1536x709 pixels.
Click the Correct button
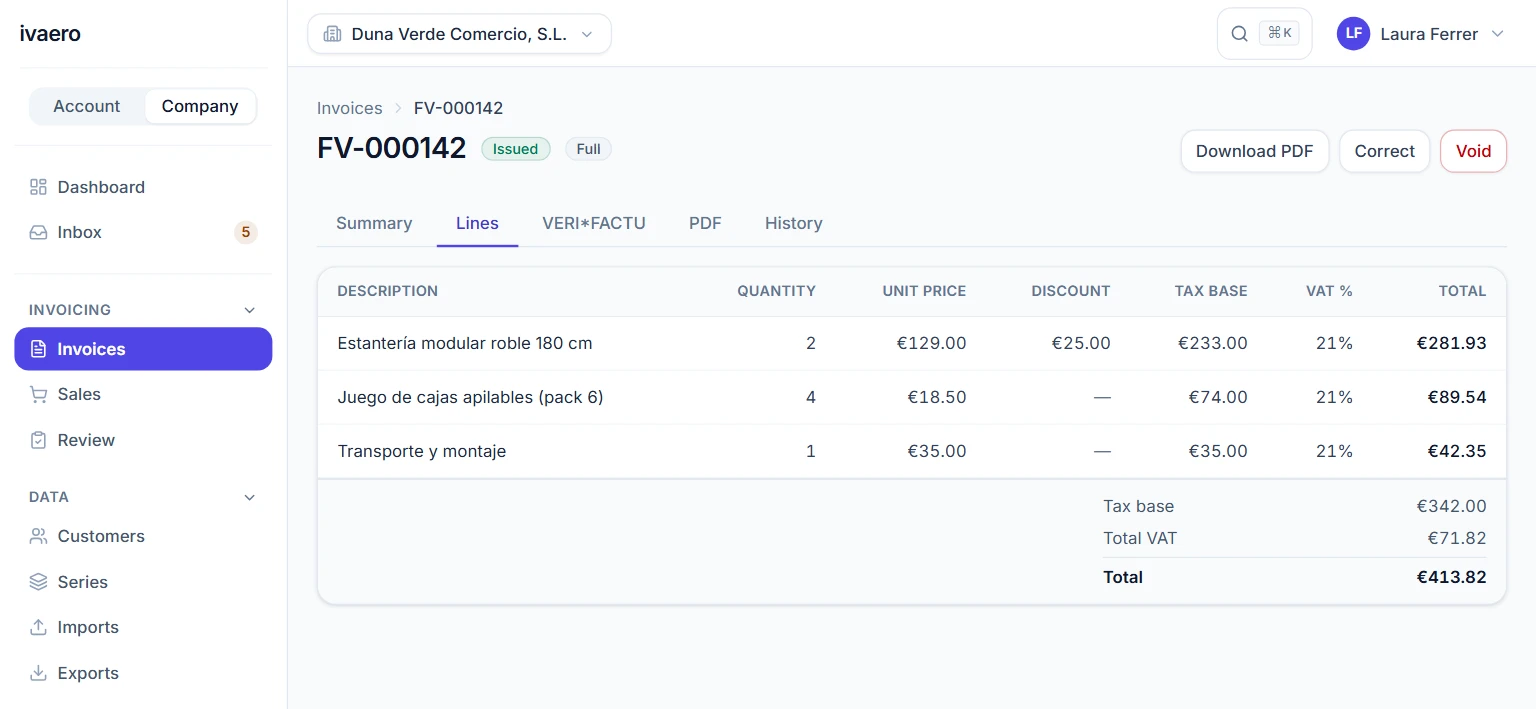coord(1385,151)
